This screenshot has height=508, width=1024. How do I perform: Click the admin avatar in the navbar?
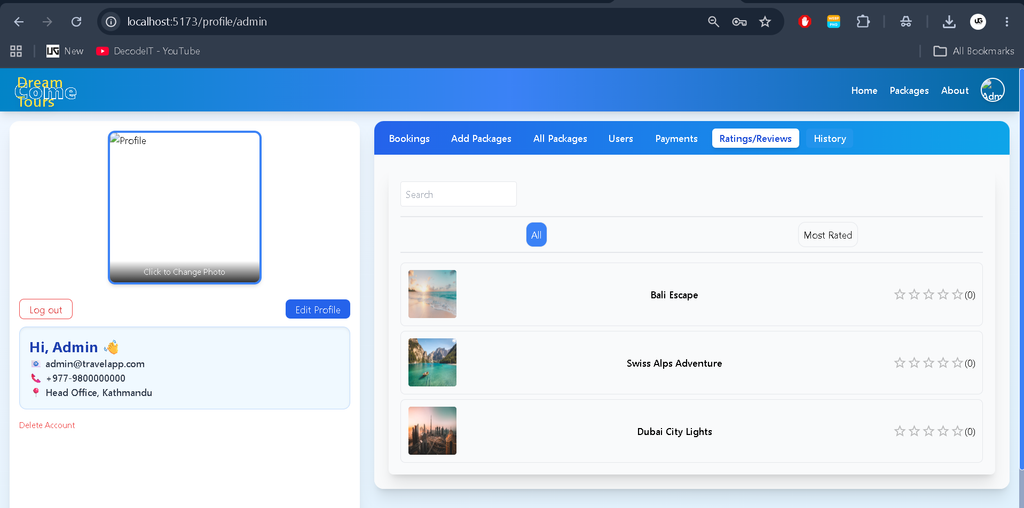(993, 90)
